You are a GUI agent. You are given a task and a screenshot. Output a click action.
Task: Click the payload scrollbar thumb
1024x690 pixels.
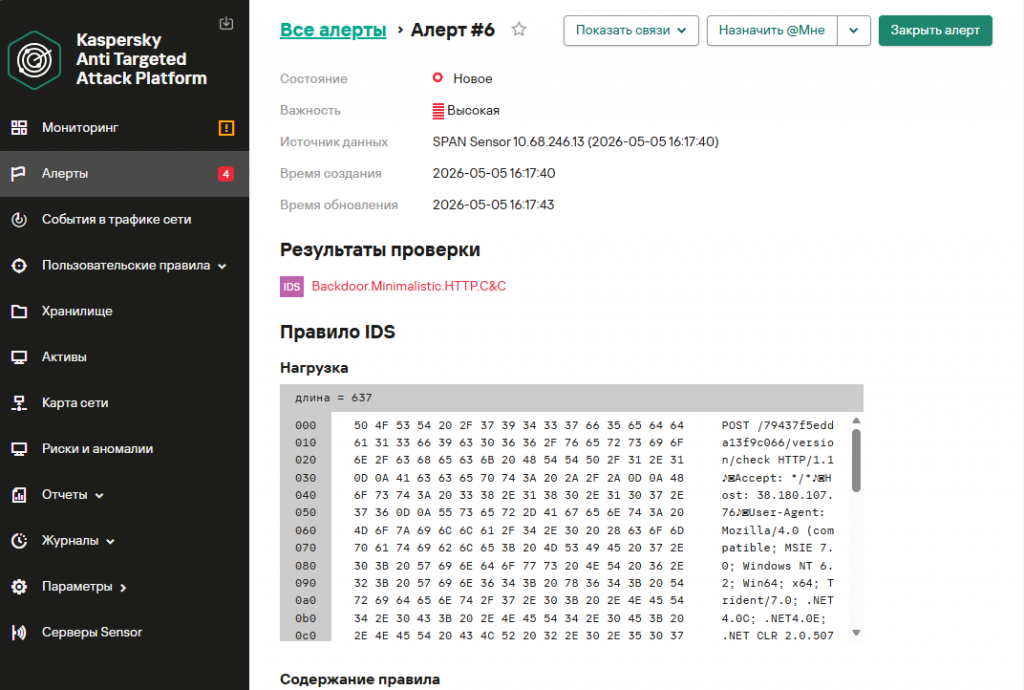click(856, 460)
